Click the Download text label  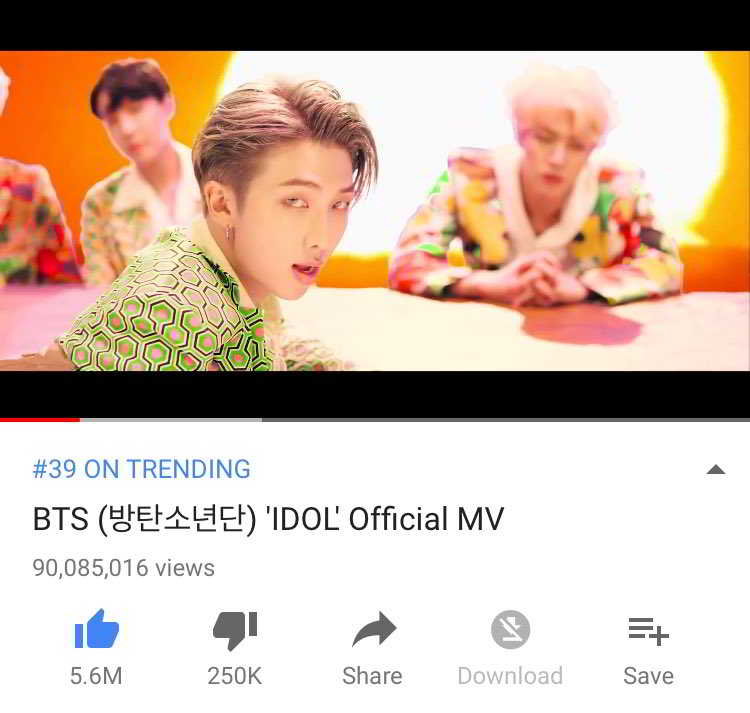(510, 676)
